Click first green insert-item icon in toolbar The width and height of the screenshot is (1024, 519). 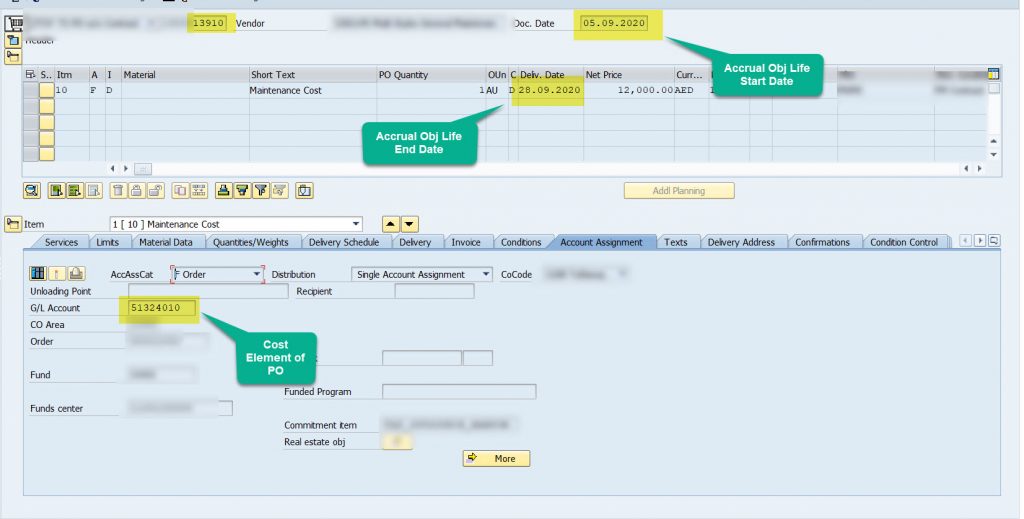57,191
